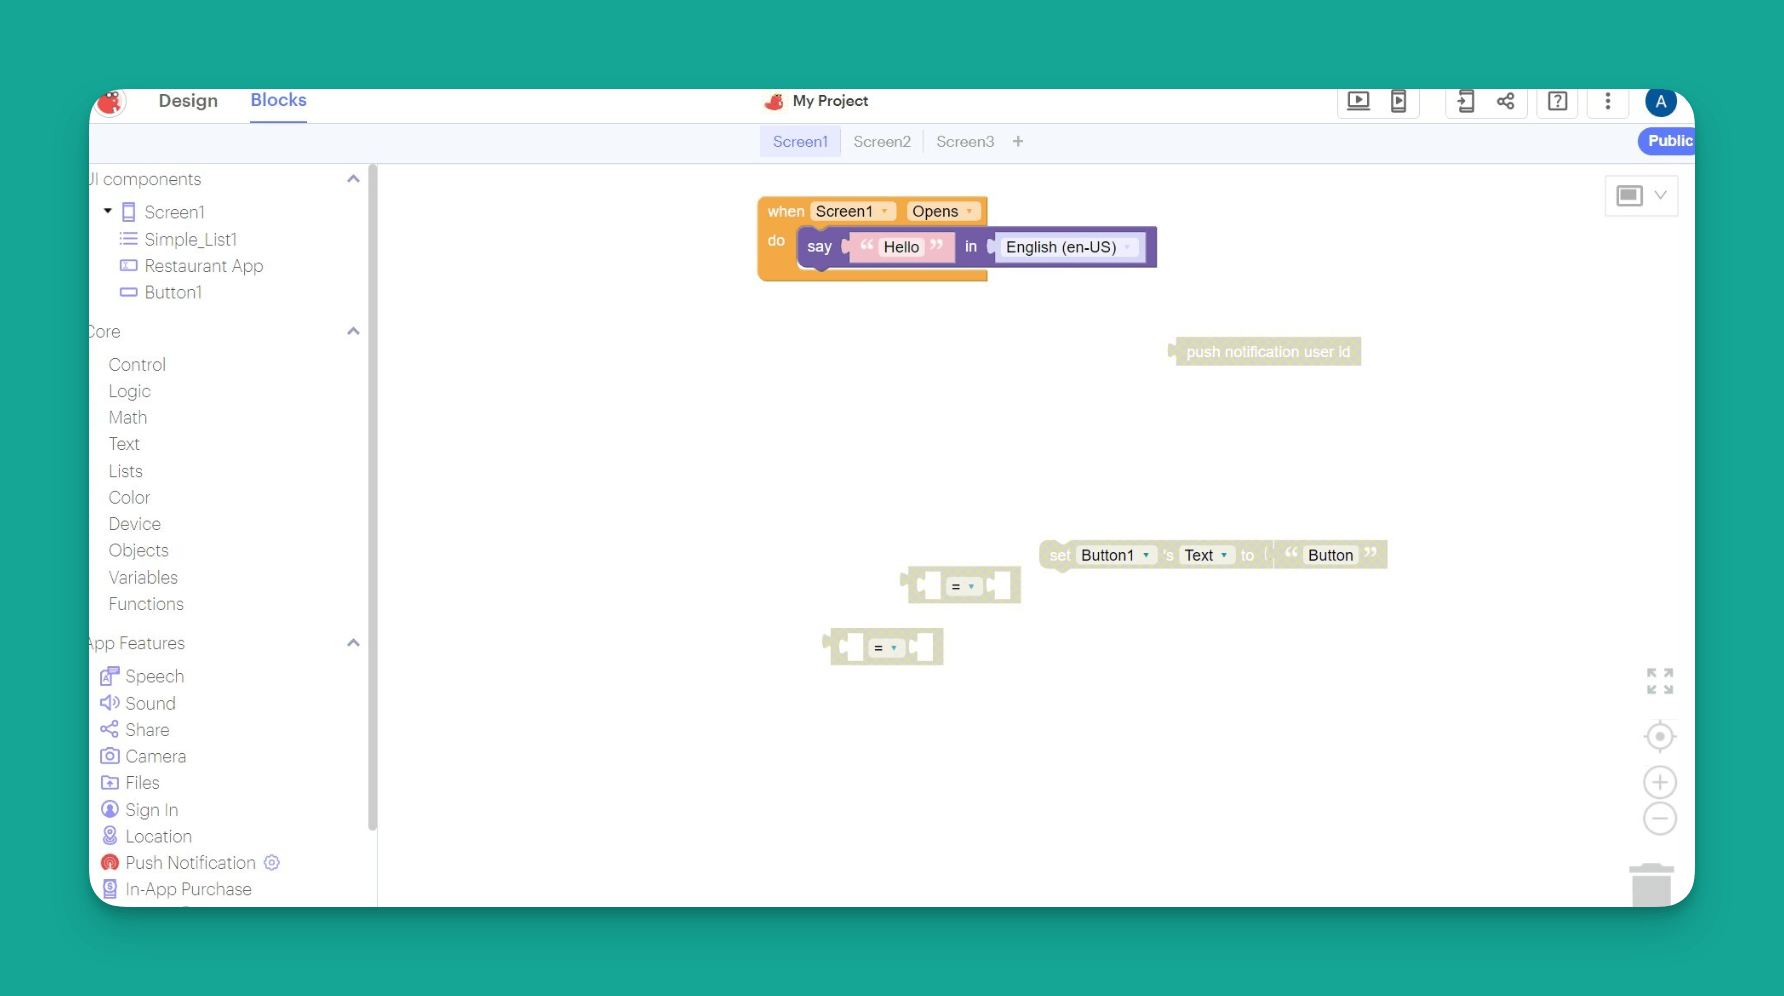This screenshot has height=996, width=1784.
Task: Click the push notification user id block
Action: [x=1266, y=352]
